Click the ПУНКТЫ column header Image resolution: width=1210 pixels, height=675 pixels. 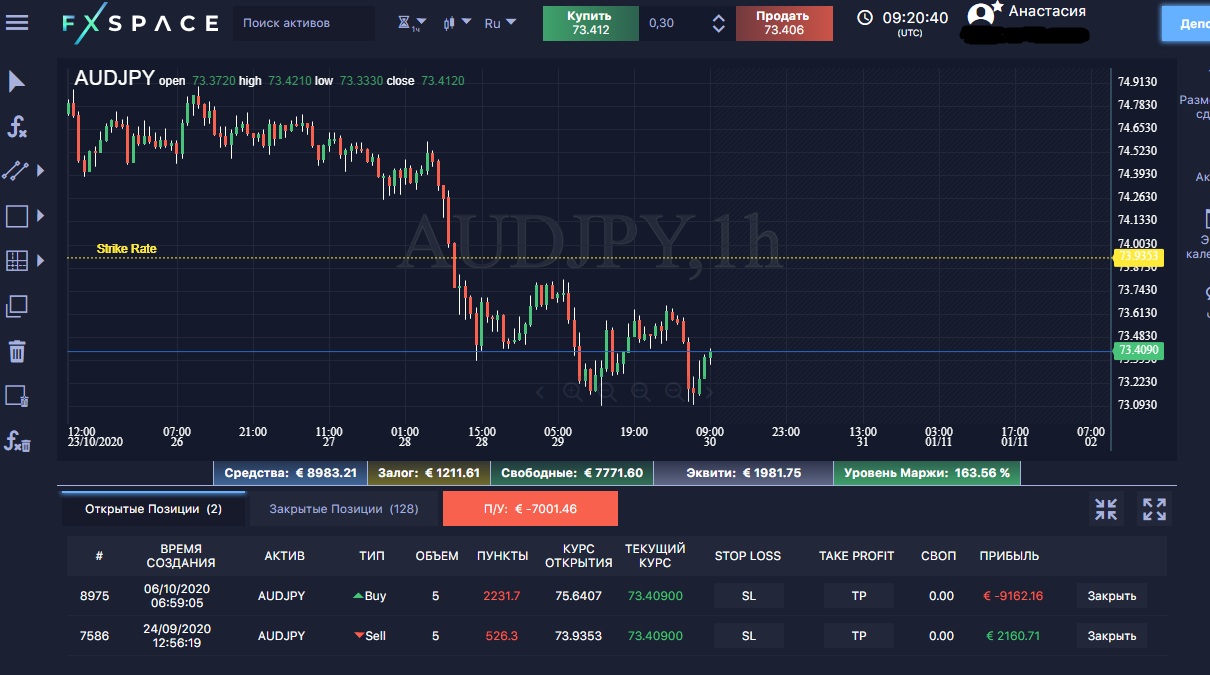pos(503,556)
